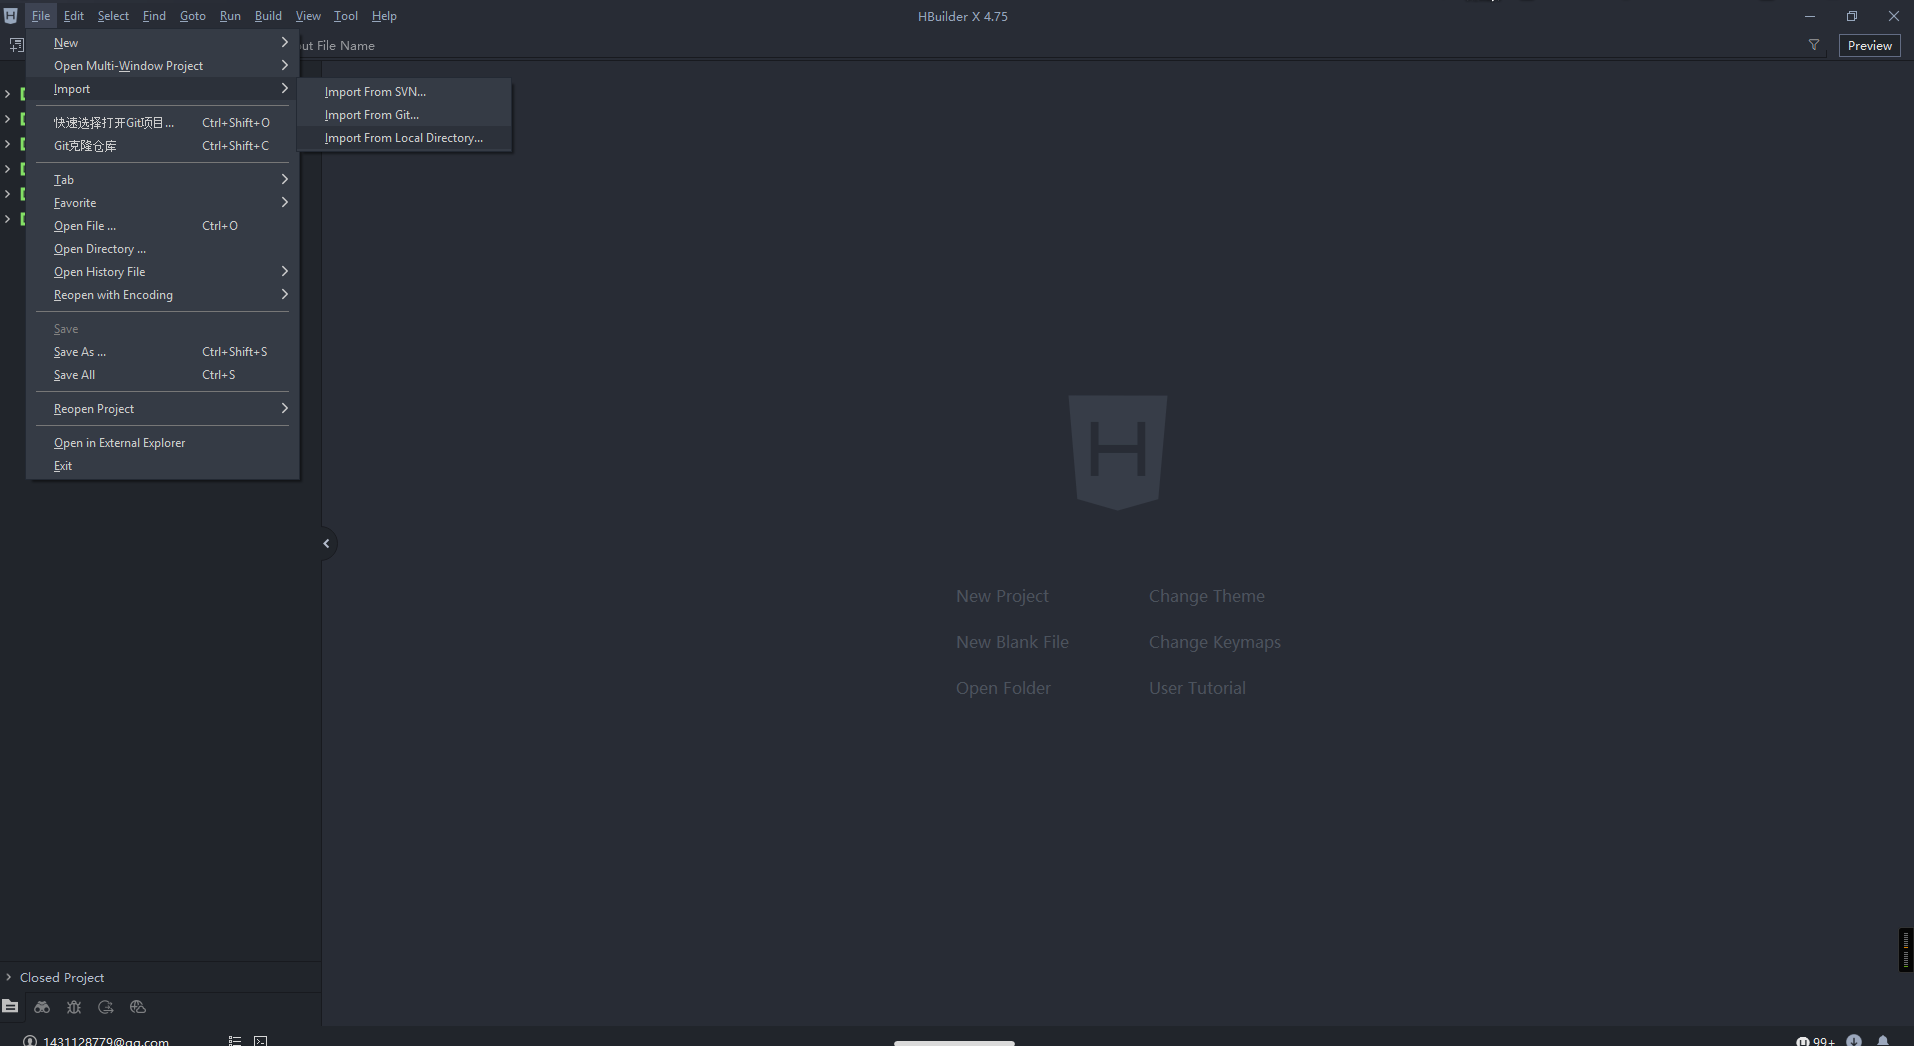1914x1046 pixels.
Task: Open the Build menu
Action: (268, 16)
